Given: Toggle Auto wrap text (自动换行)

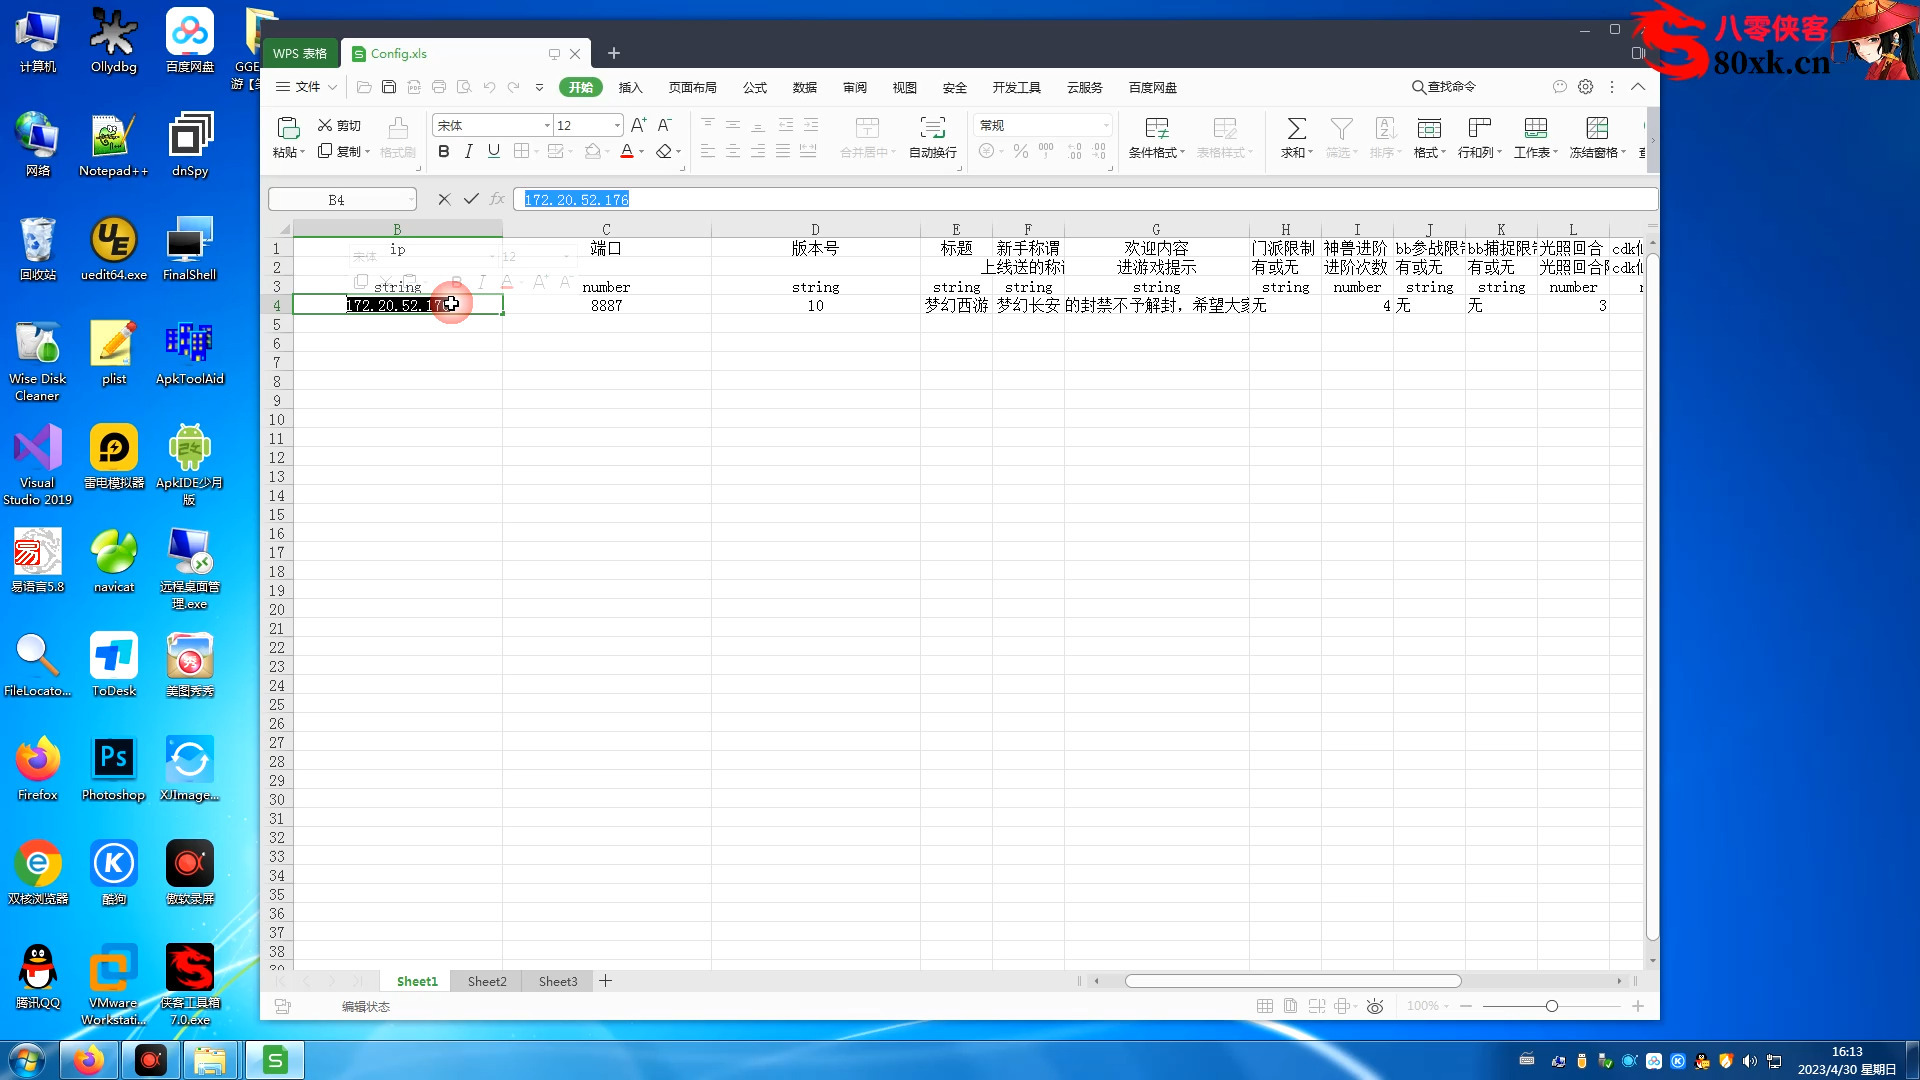Looking at the screenshot, I should click(932, 137).
